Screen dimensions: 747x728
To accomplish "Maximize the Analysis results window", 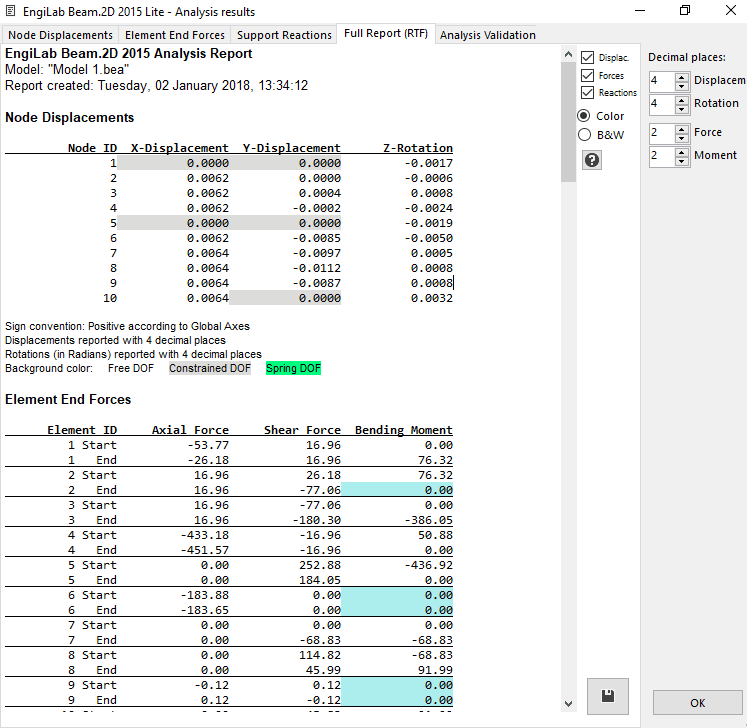I will (x=685, y=10).
